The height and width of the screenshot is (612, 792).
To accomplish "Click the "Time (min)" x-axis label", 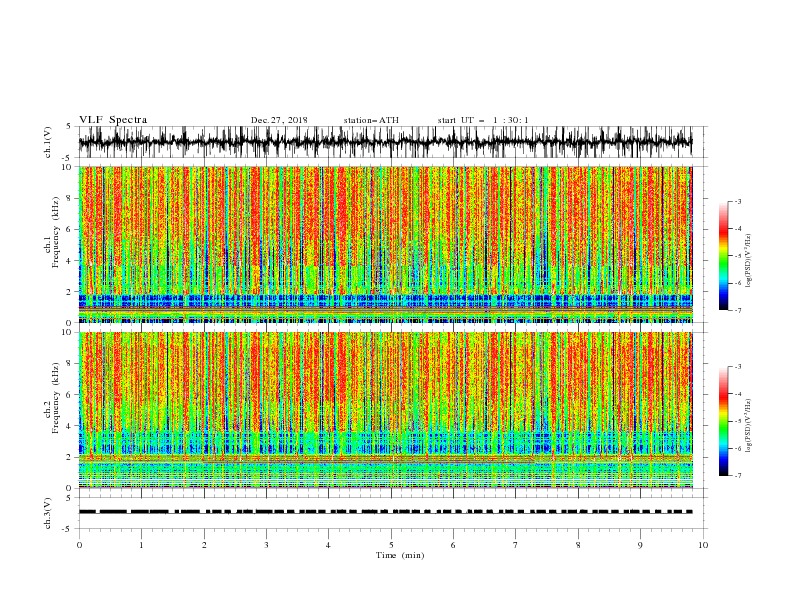I will click(x=400, y=555).
